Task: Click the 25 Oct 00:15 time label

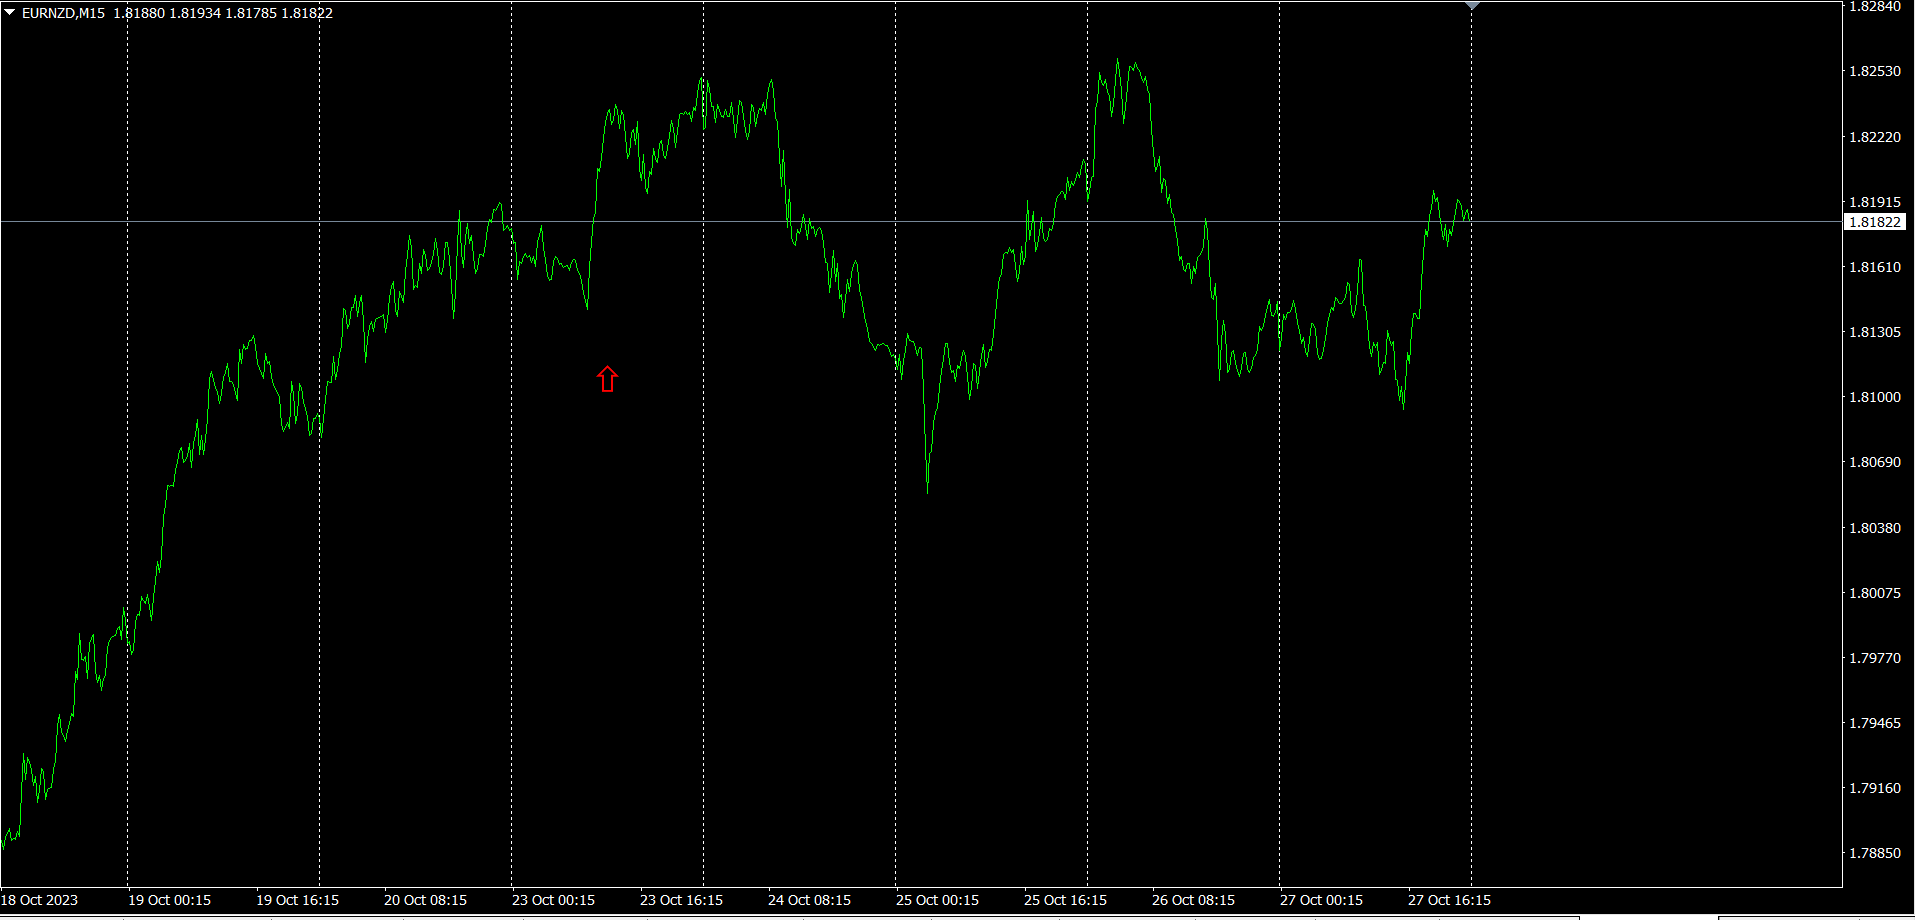Action: pyautogui.click(x=937, y=900)
